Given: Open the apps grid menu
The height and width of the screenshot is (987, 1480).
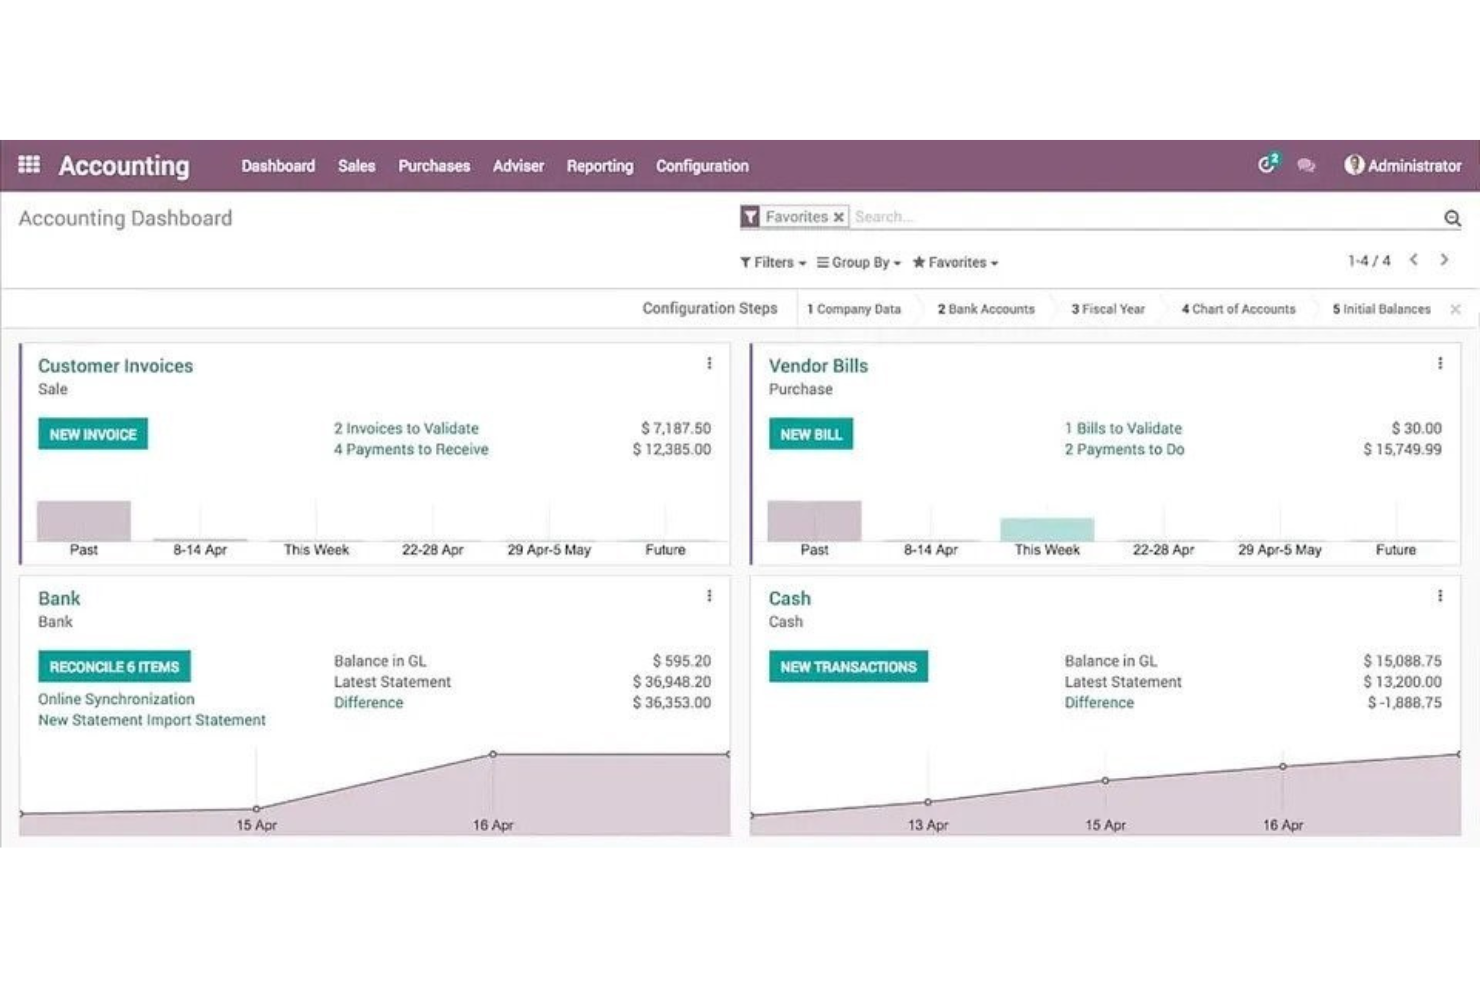Looking at the screenshot, I should coord(28,165).
